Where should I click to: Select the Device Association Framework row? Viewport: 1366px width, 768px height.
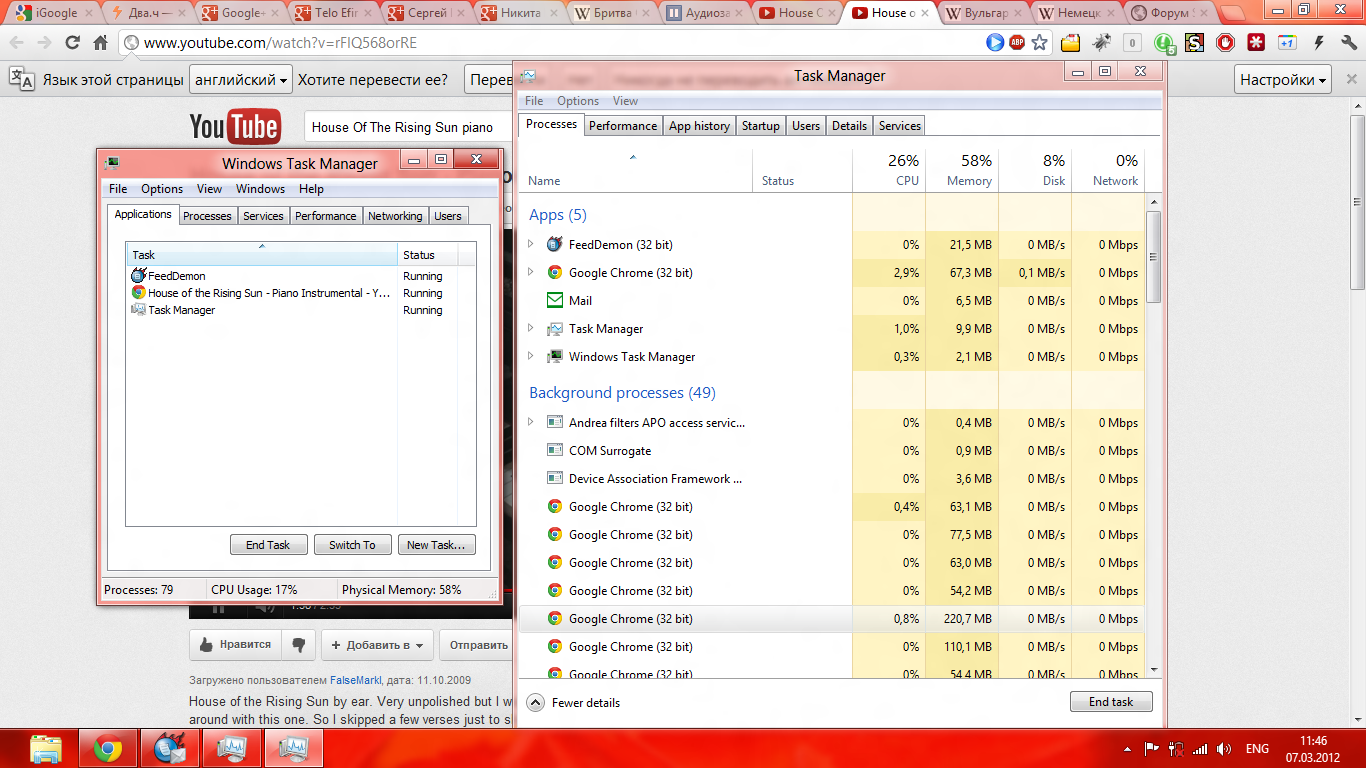[832, 478]
